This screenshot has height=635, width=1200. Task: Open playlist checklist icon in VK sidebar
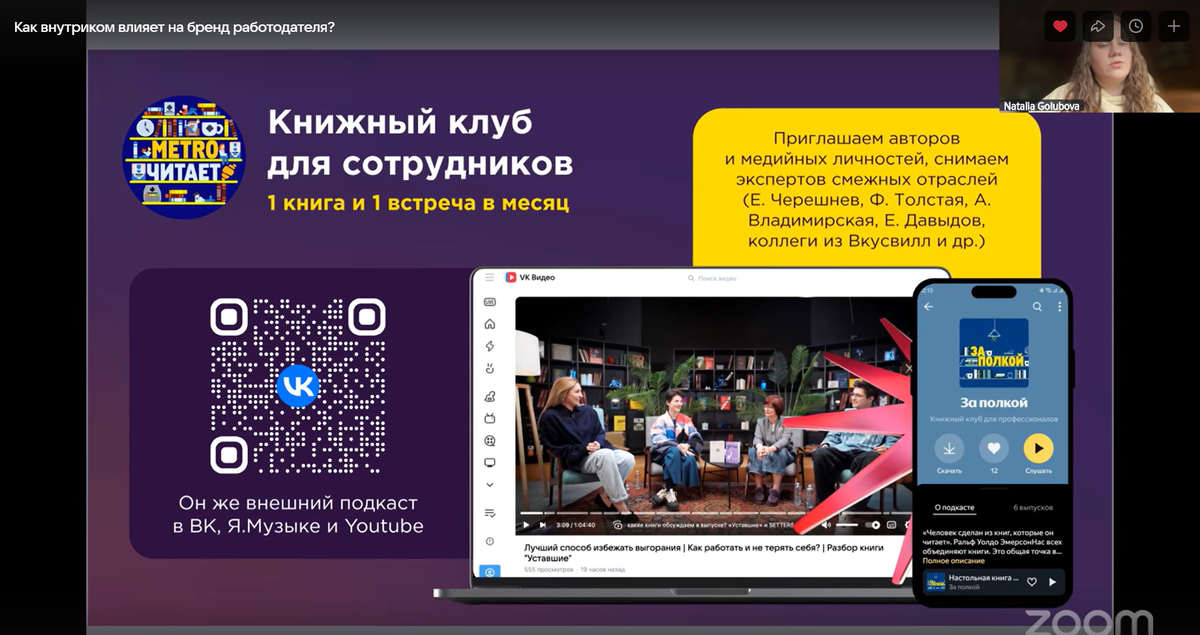coord(490,513)
